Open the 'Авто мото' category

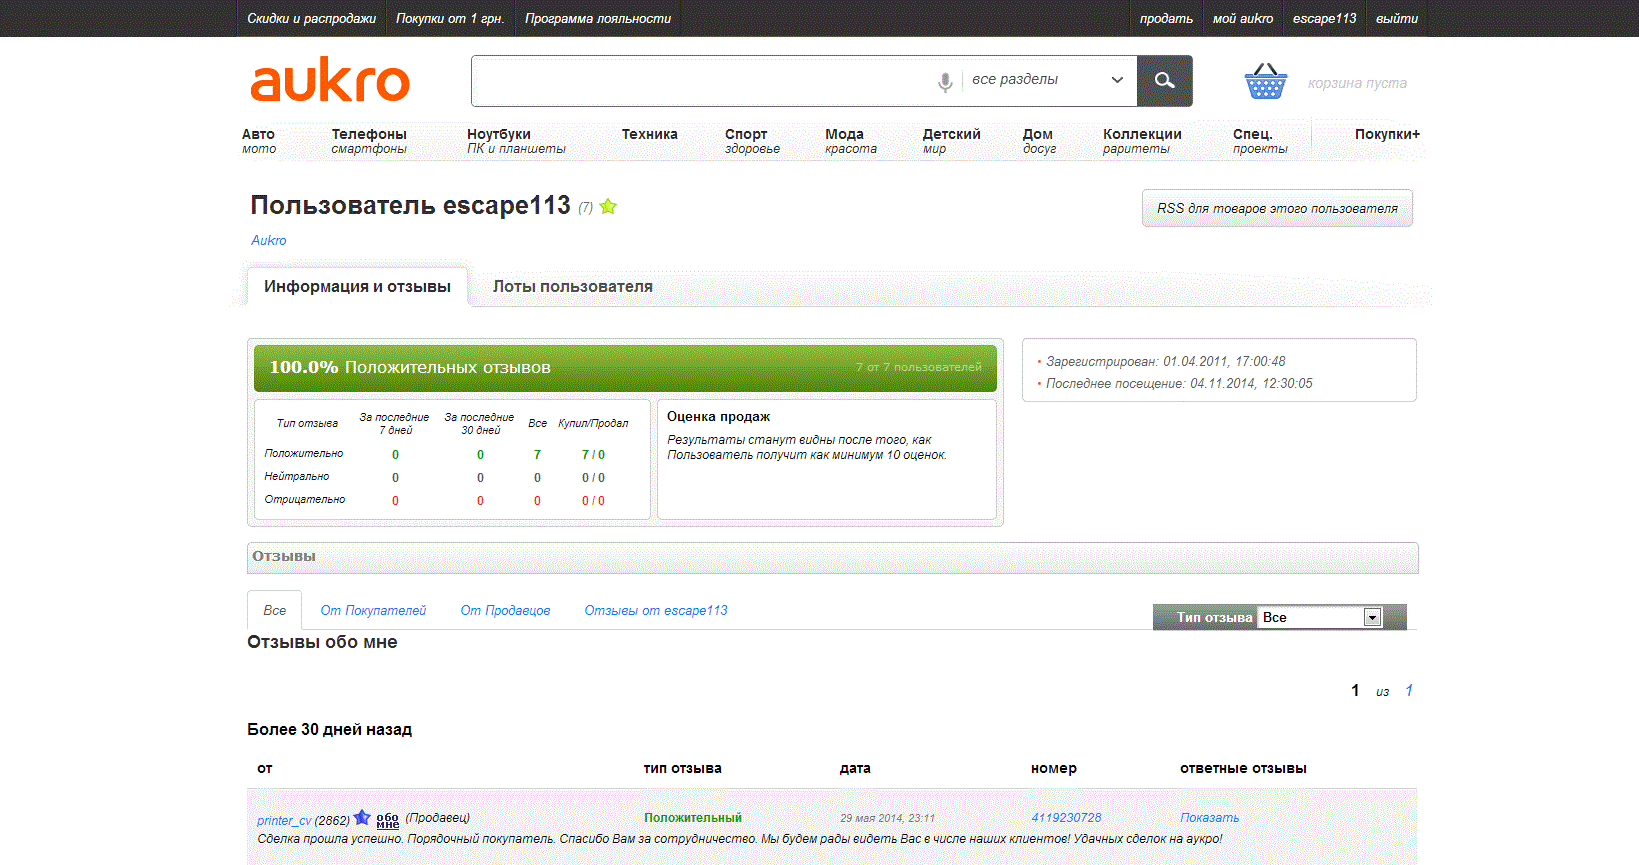click(259, 141)
